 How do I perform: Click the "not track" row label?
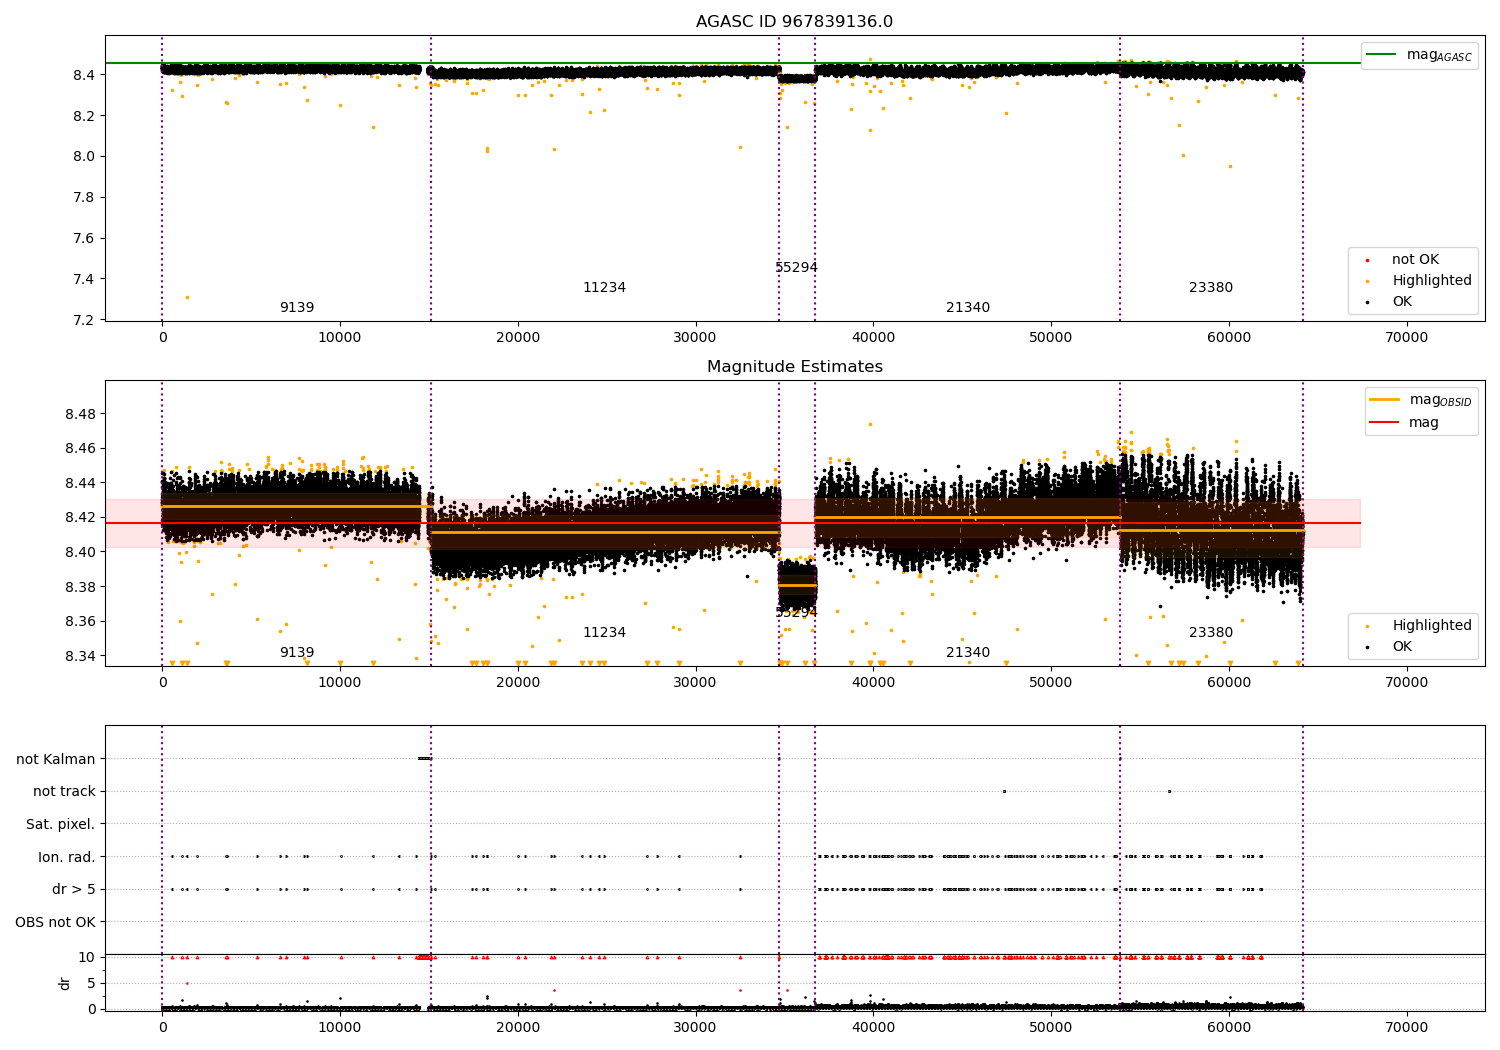(64, 792)
